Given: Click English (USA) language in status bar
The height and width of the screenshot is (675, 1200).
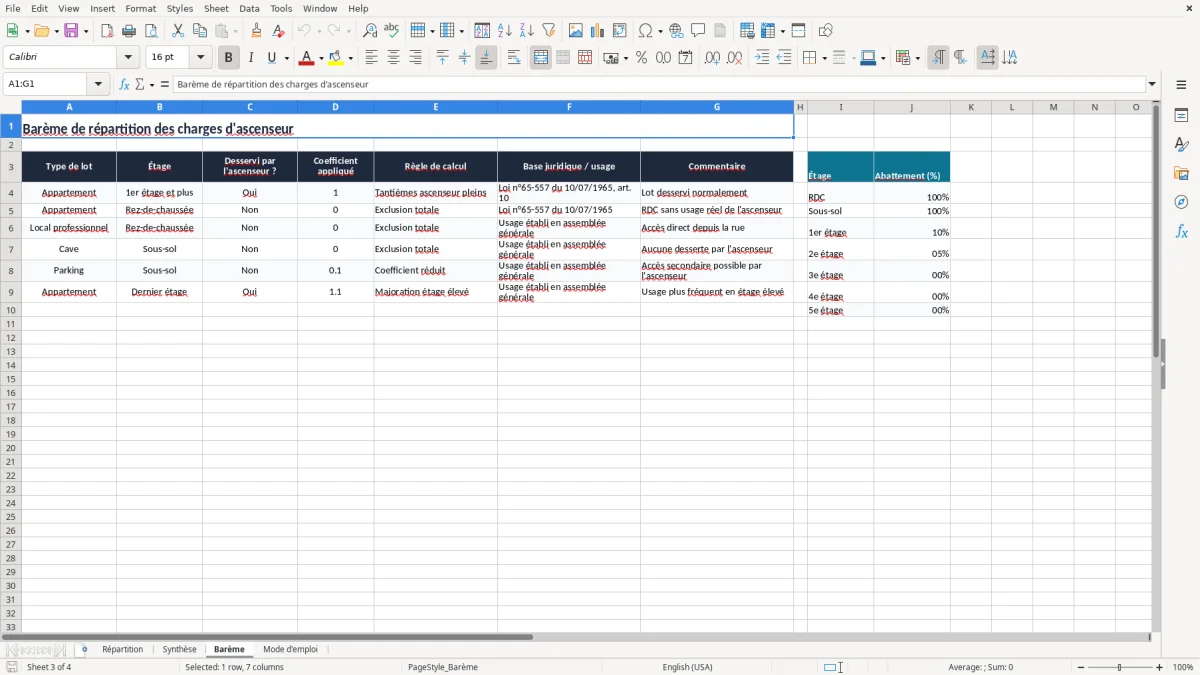Looking at the screenshot, I should coord(687,667).
